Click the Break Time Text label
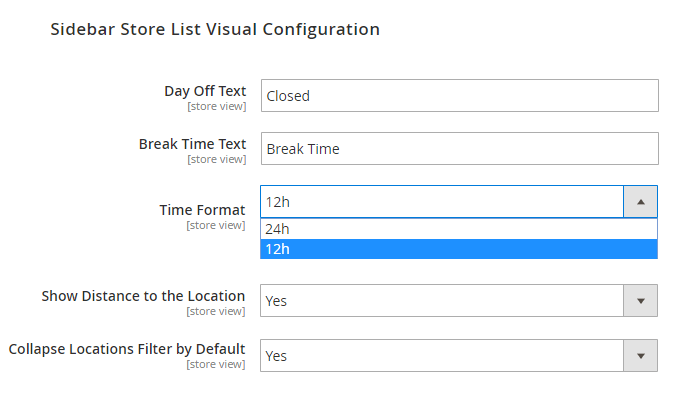The width and height of the screenshot is (685, 400). click(192, 144)
